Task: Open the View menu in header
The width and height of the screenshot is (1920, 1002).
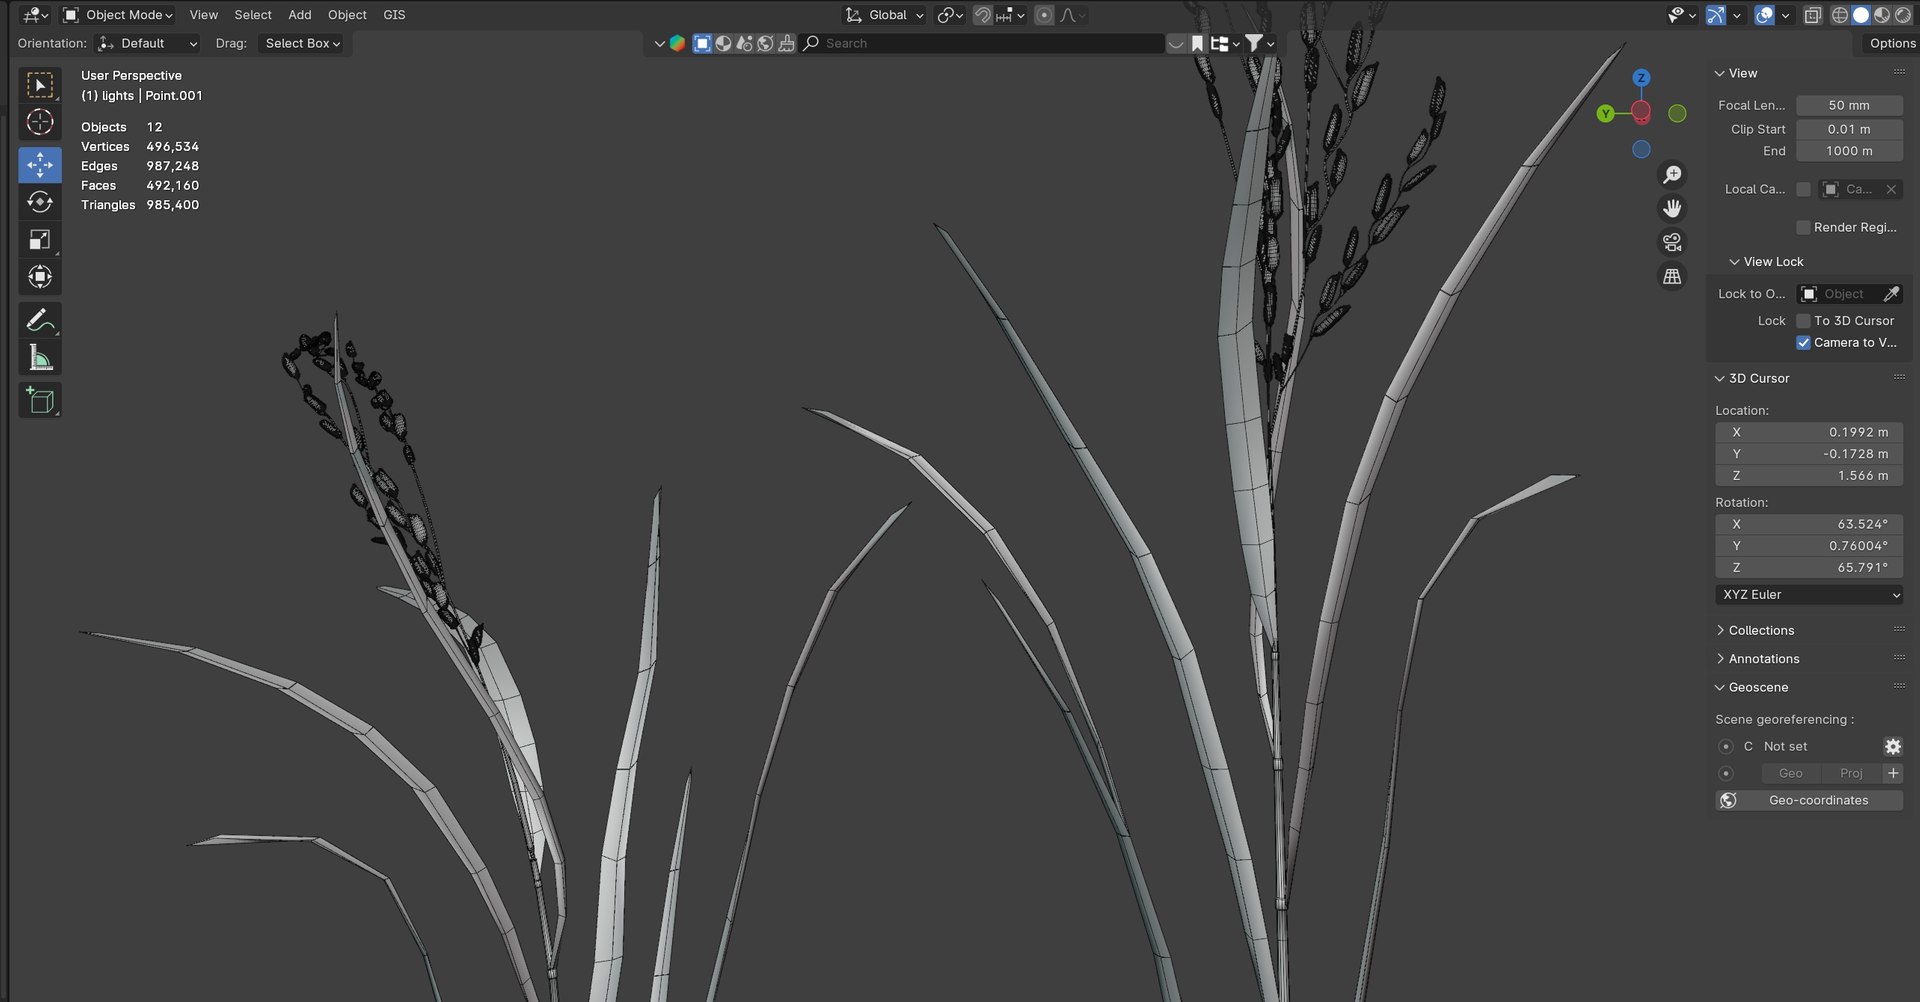Action: 203,15
